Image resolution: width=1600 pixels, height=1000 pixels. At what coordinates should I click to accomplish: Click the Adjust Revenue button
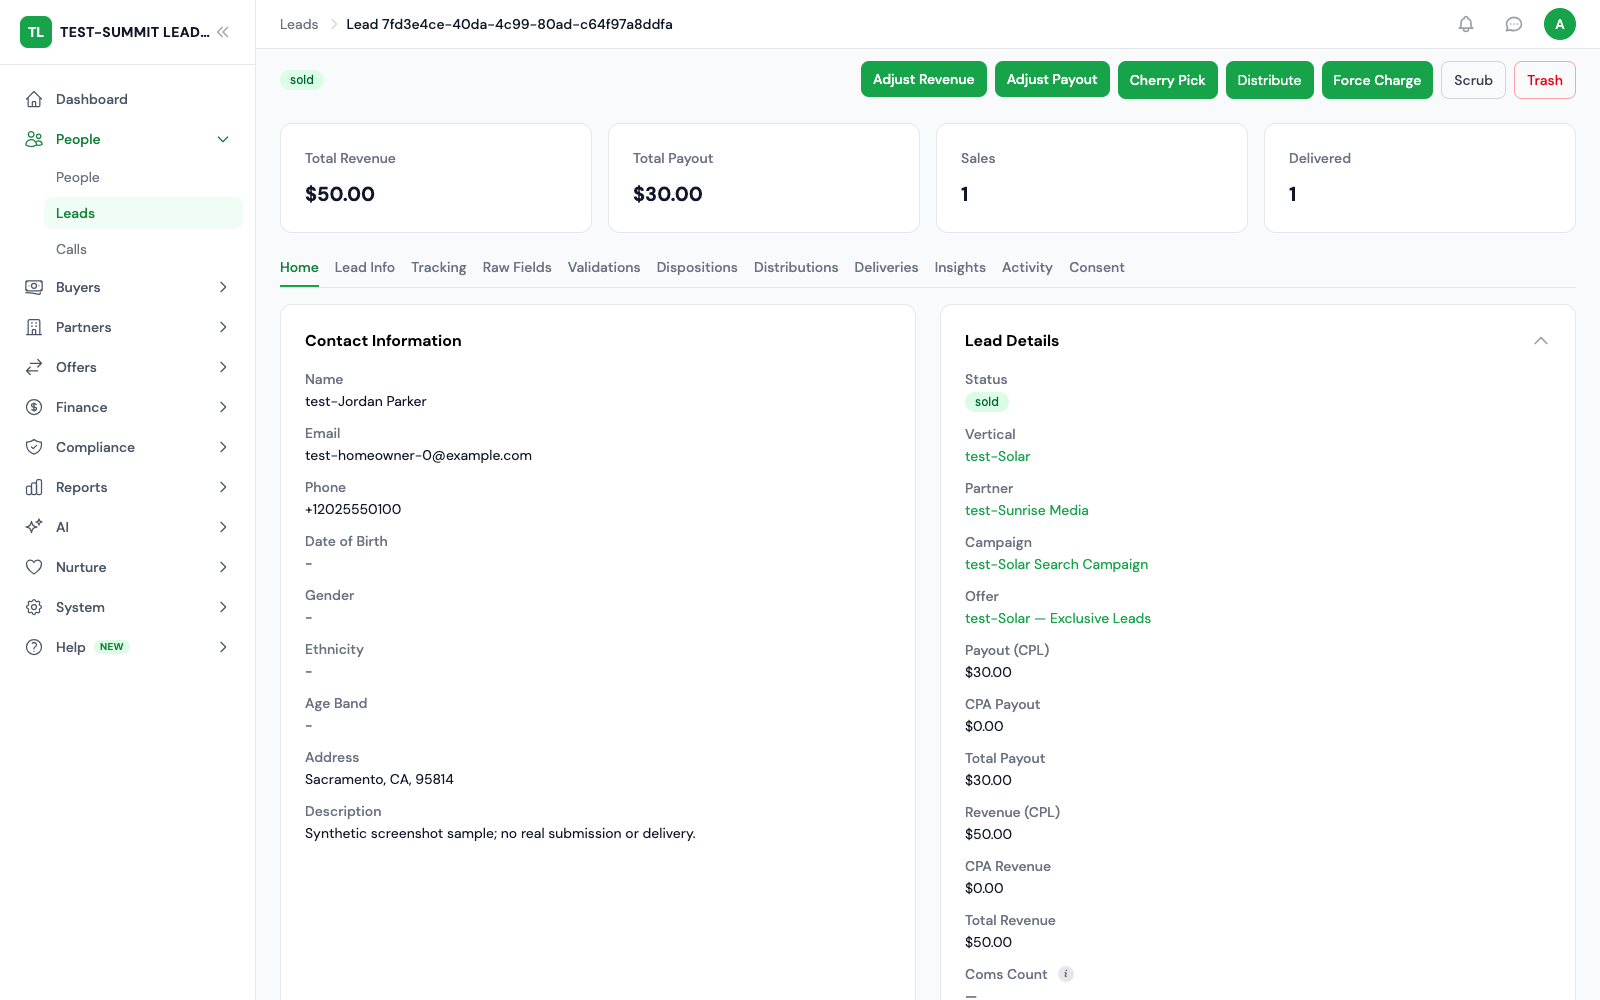click(924, 80)
